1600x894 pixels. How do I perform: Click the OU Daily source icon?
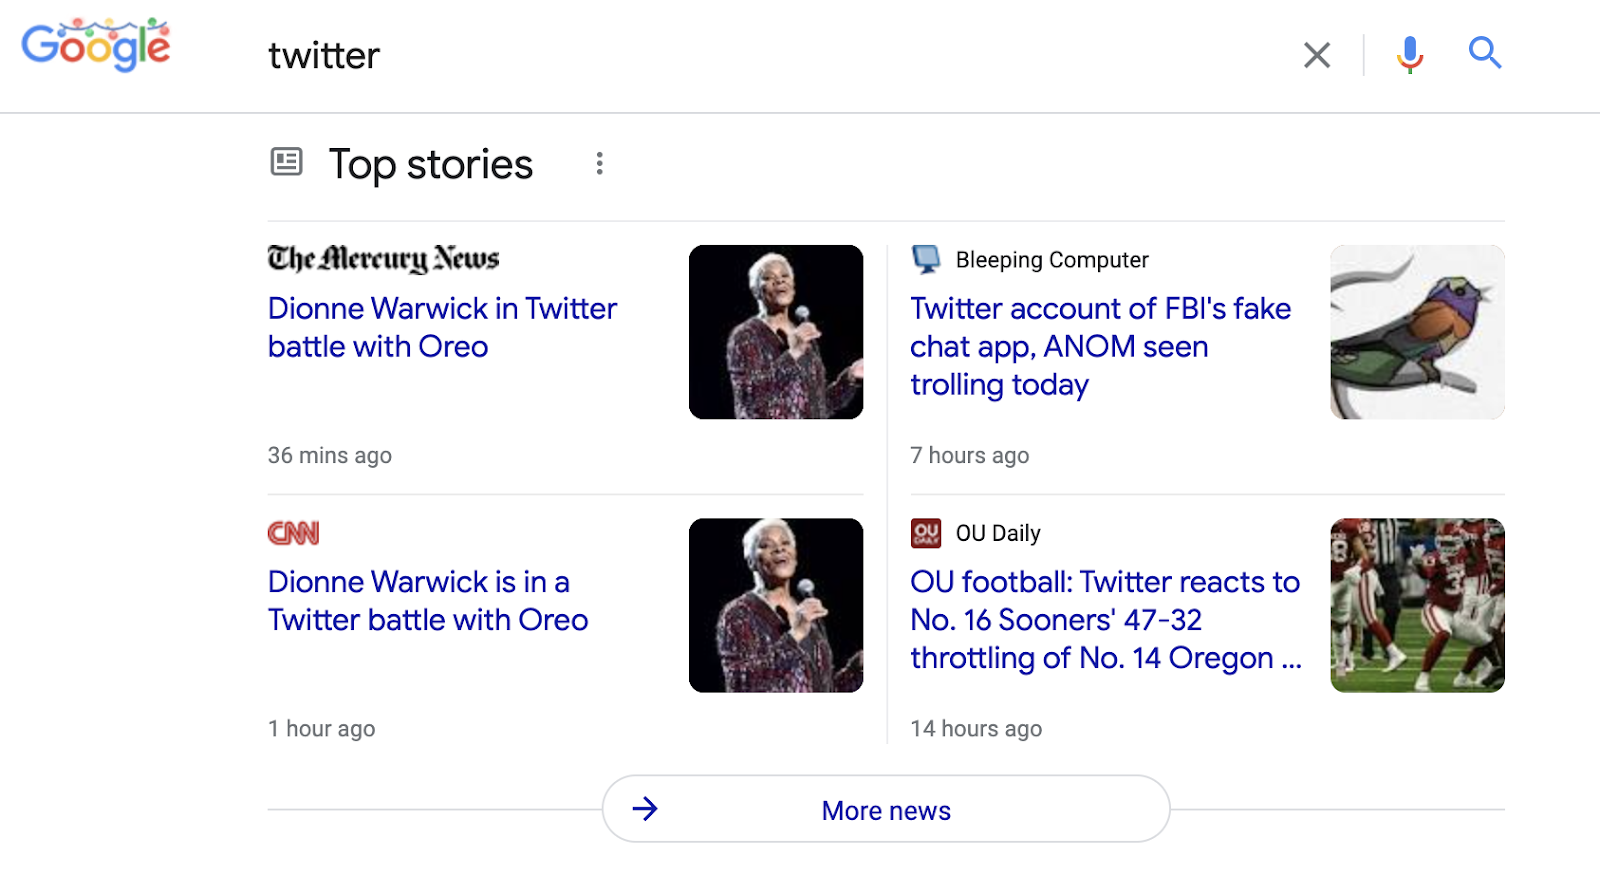pyautogui.click(x=926, y=533)
